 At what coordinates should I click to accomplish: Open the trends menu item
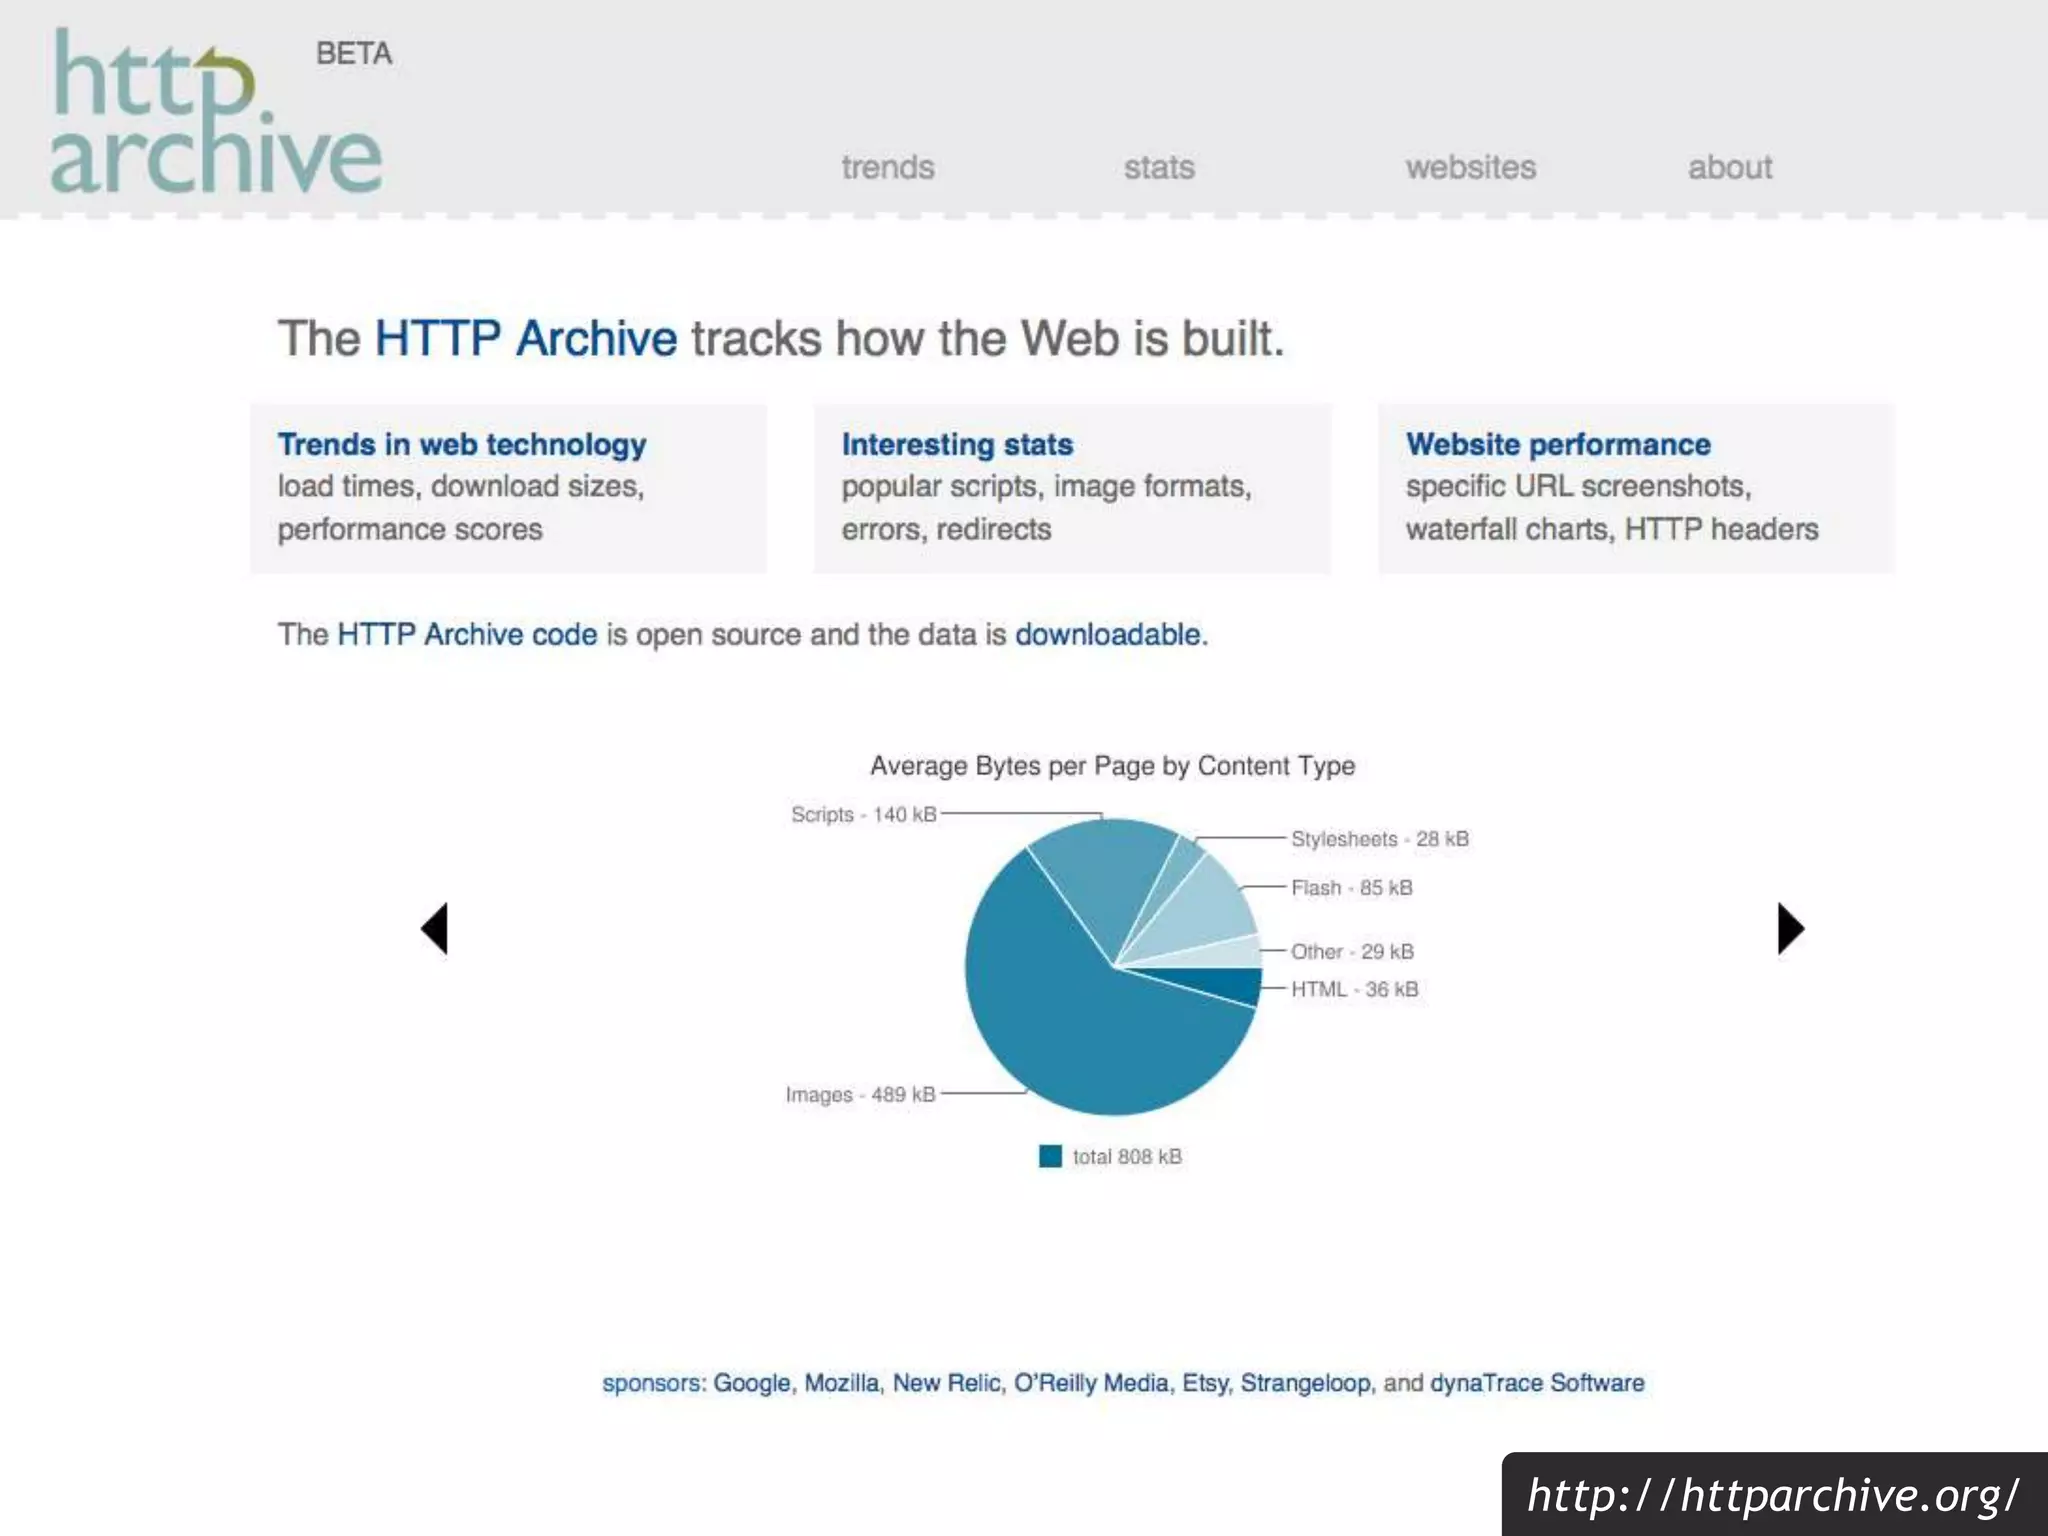[888, 167]
